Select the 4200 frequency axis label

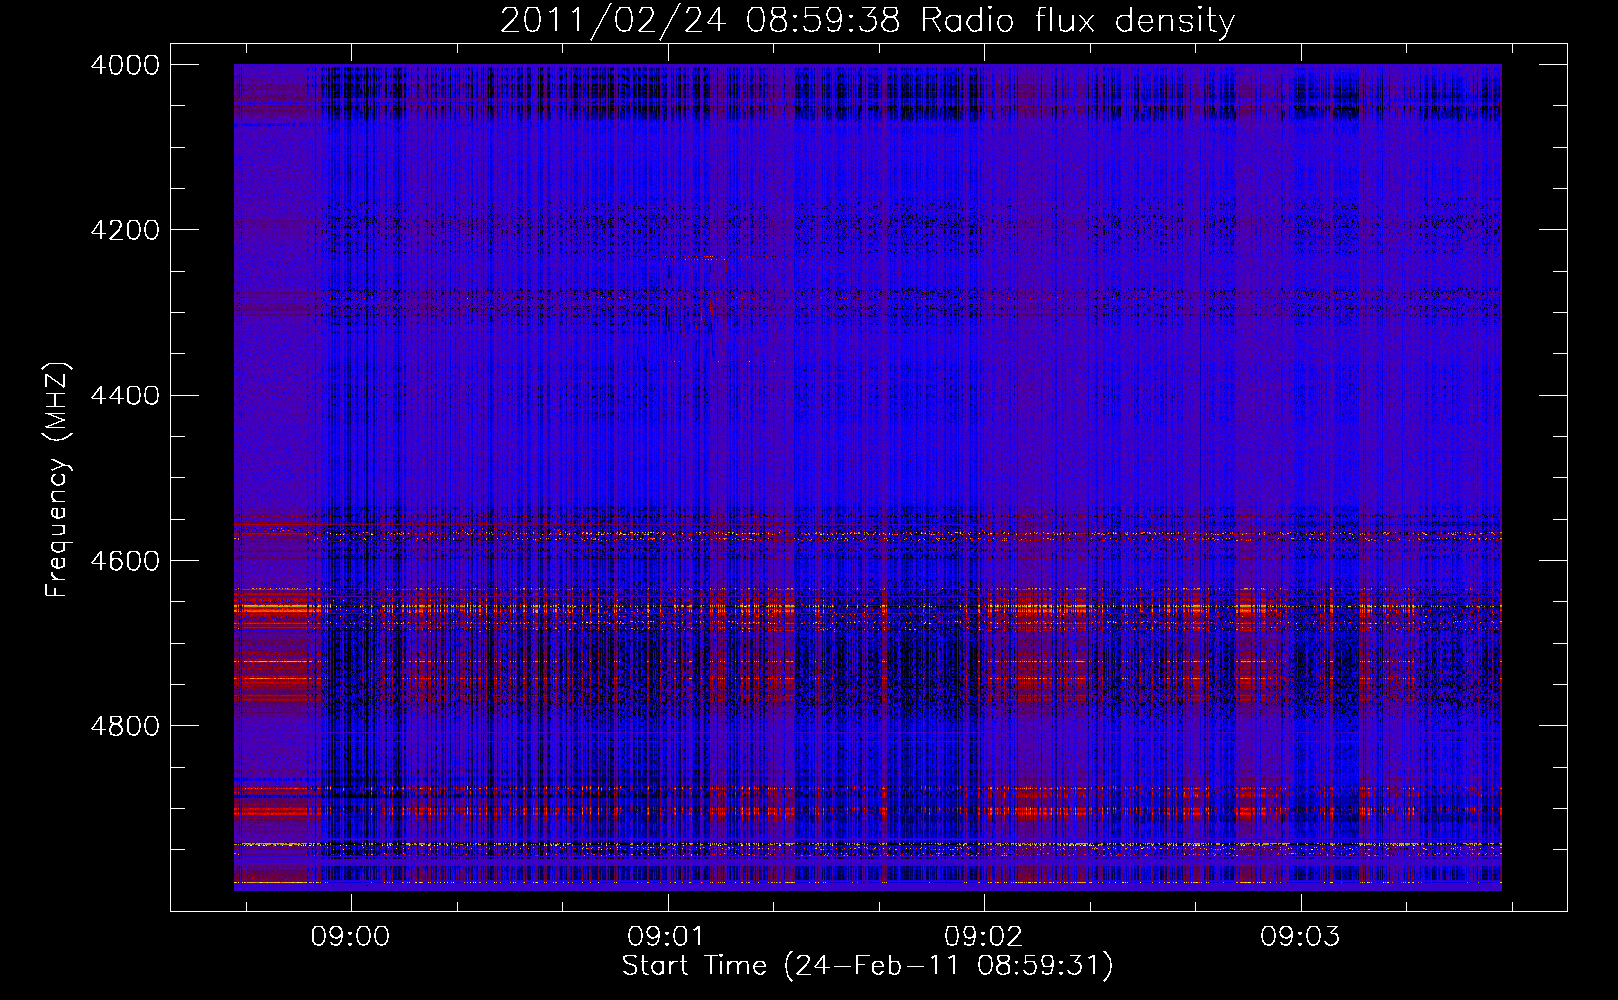tap(125, 230)
